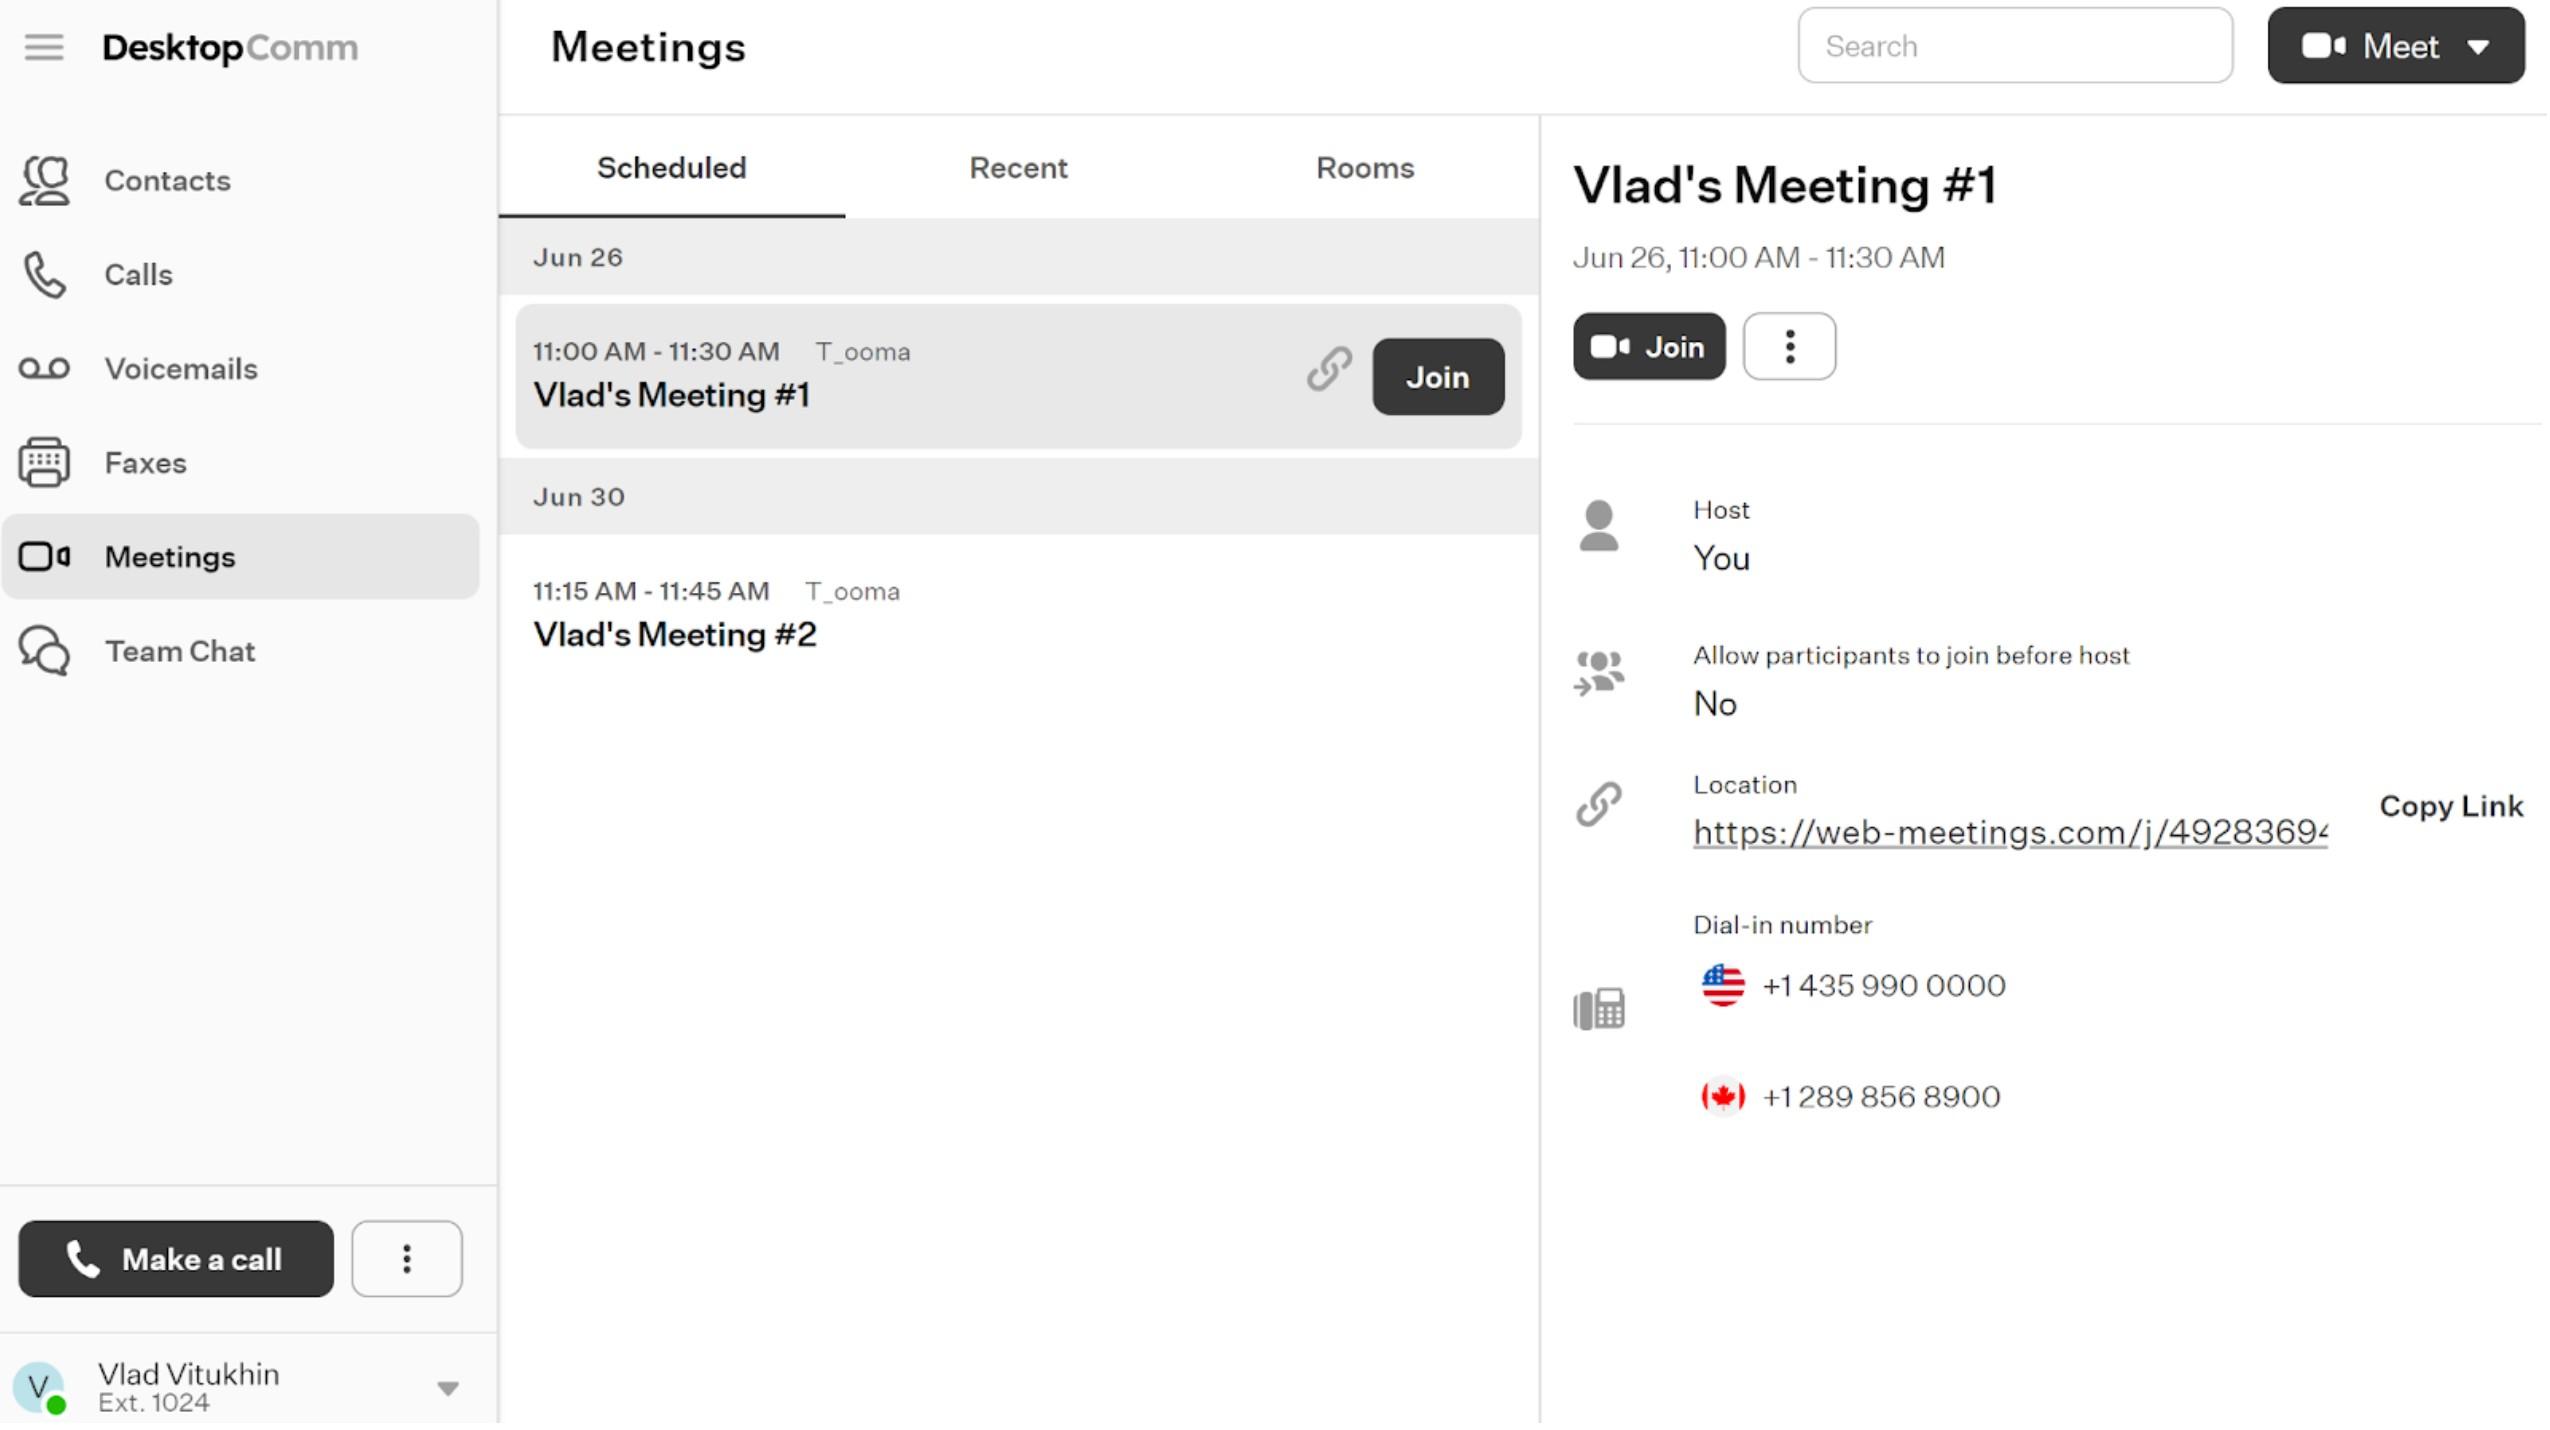Screen dimensions: 2550x1430
Task: Open the web-meetings.com meeting link
Action: click(2010, 833)
